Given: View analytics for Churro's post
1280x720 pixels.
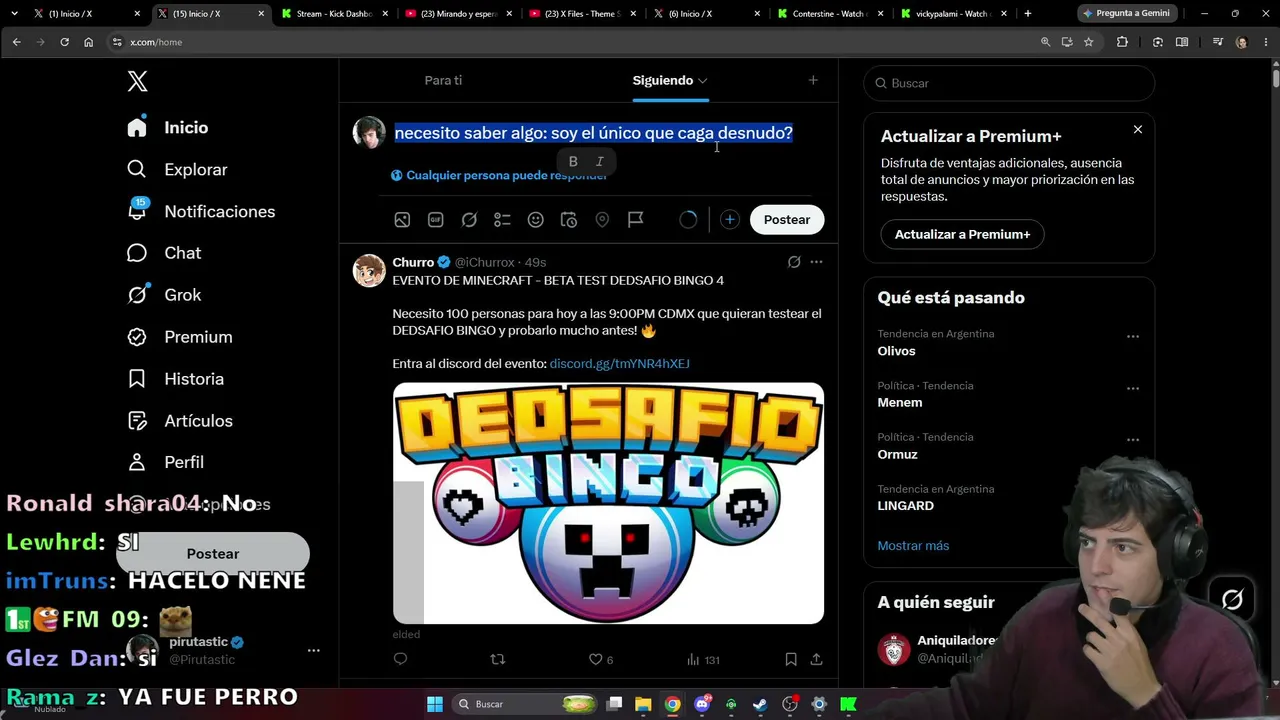Looking at the screenshot, I should tap(703, 659).
